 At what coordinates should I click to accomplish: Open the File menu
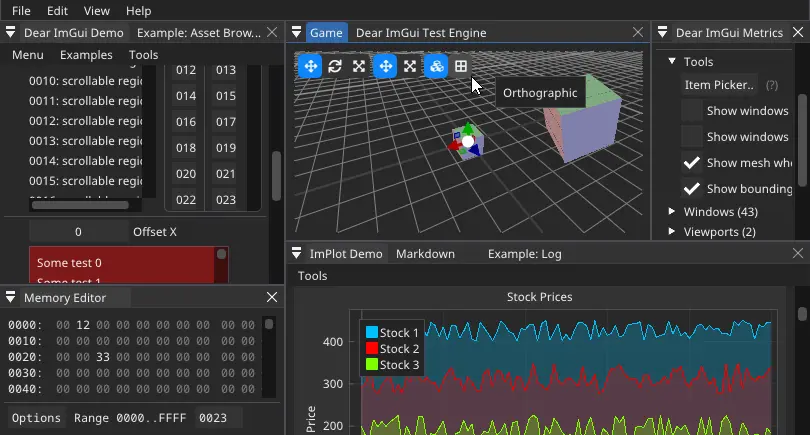(x=21, y=11)
